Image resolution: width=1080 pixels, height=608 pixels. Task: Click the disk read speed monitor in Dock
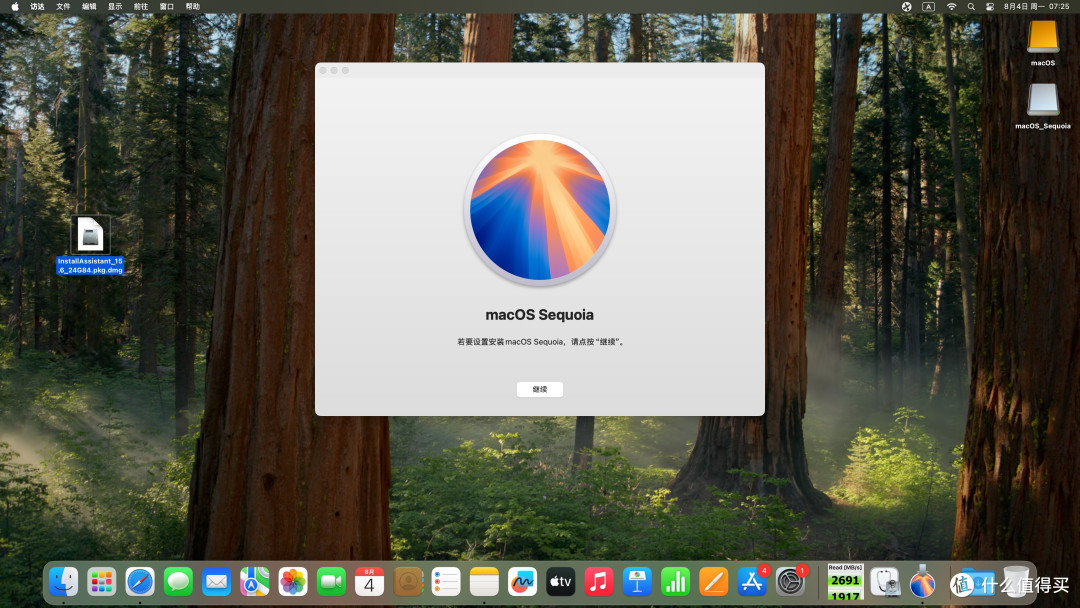point(845,583)
